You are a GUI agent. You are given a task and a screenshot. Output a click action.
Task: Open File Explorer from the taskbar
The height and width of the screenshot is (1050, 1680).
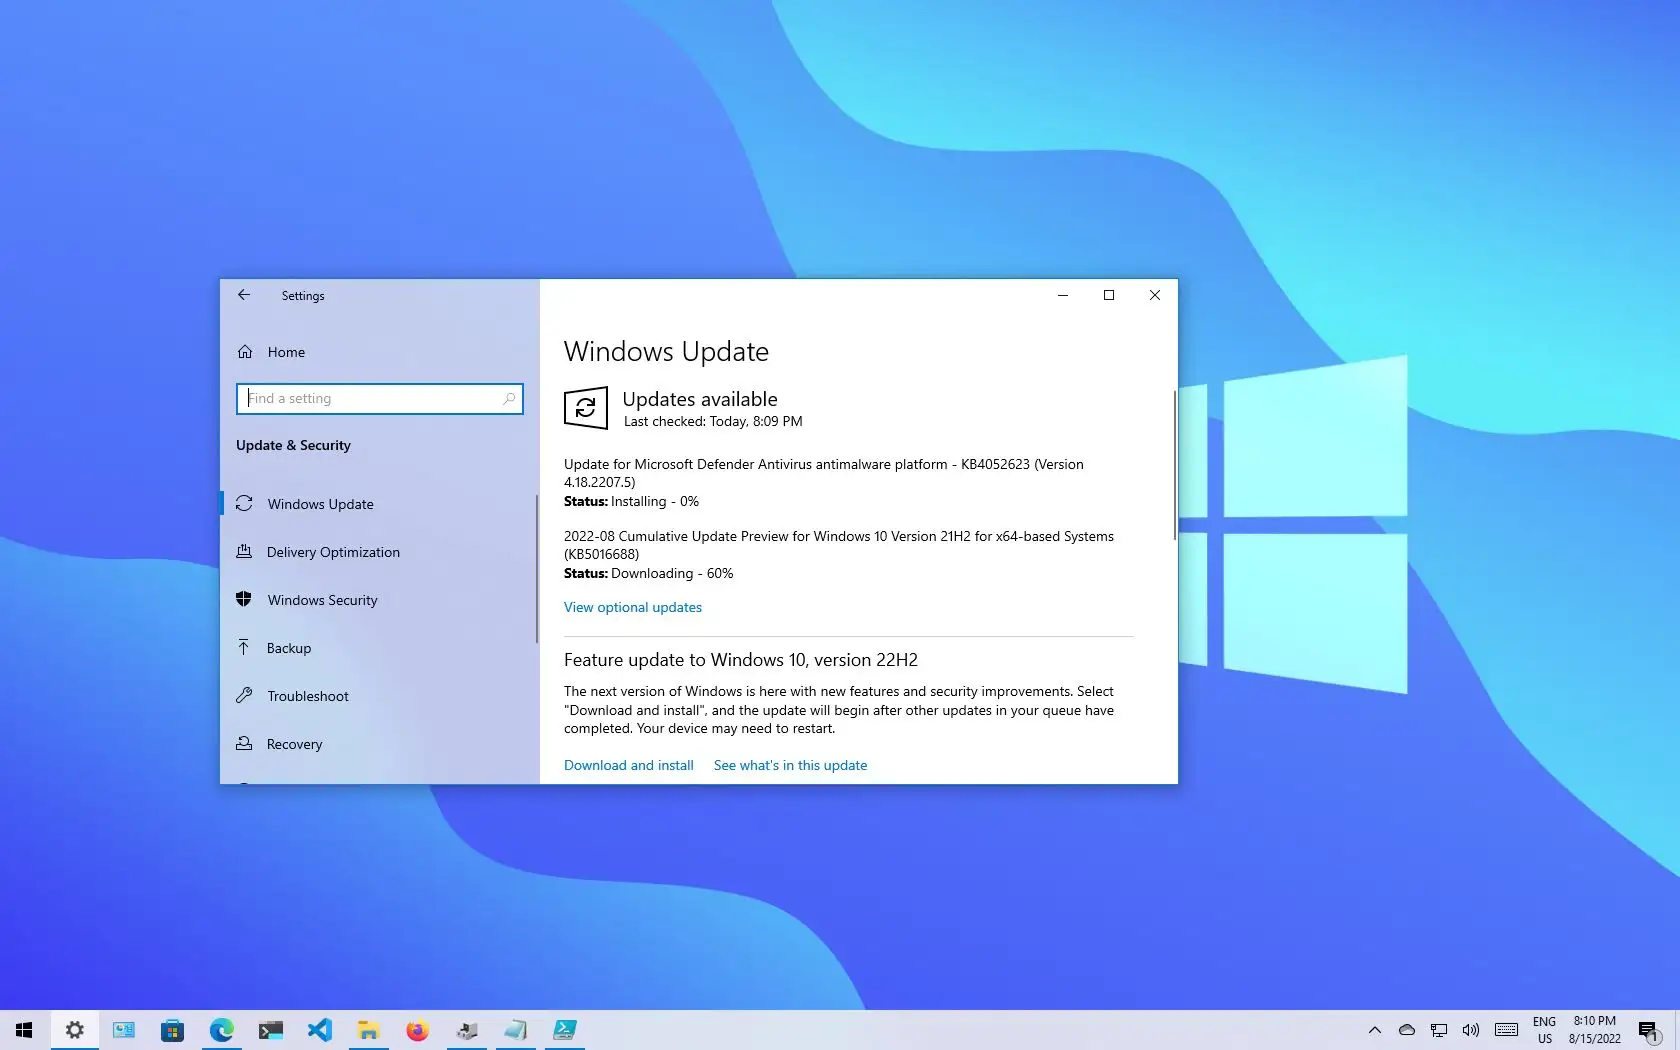coord(368,1030)
